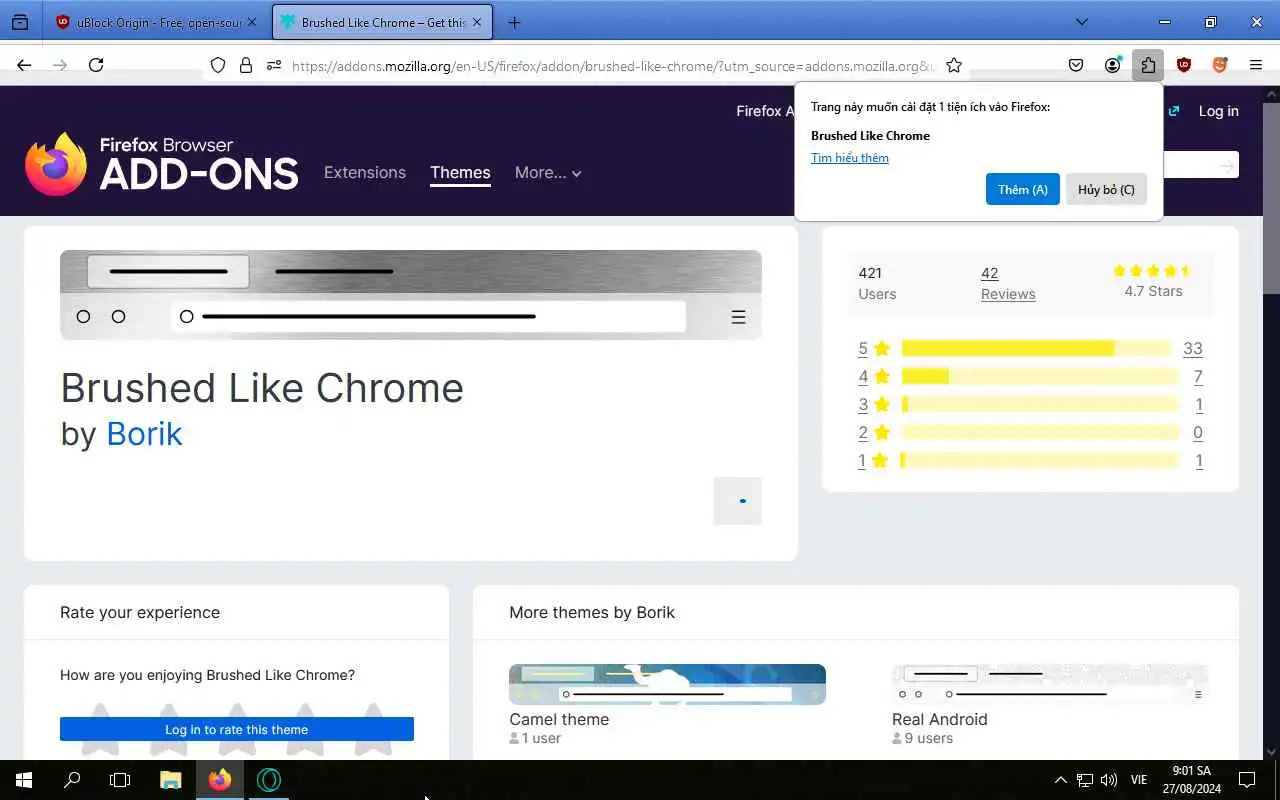Open Task View on the taskbar
Screen dimensions: 1280x800
point(120,780)
